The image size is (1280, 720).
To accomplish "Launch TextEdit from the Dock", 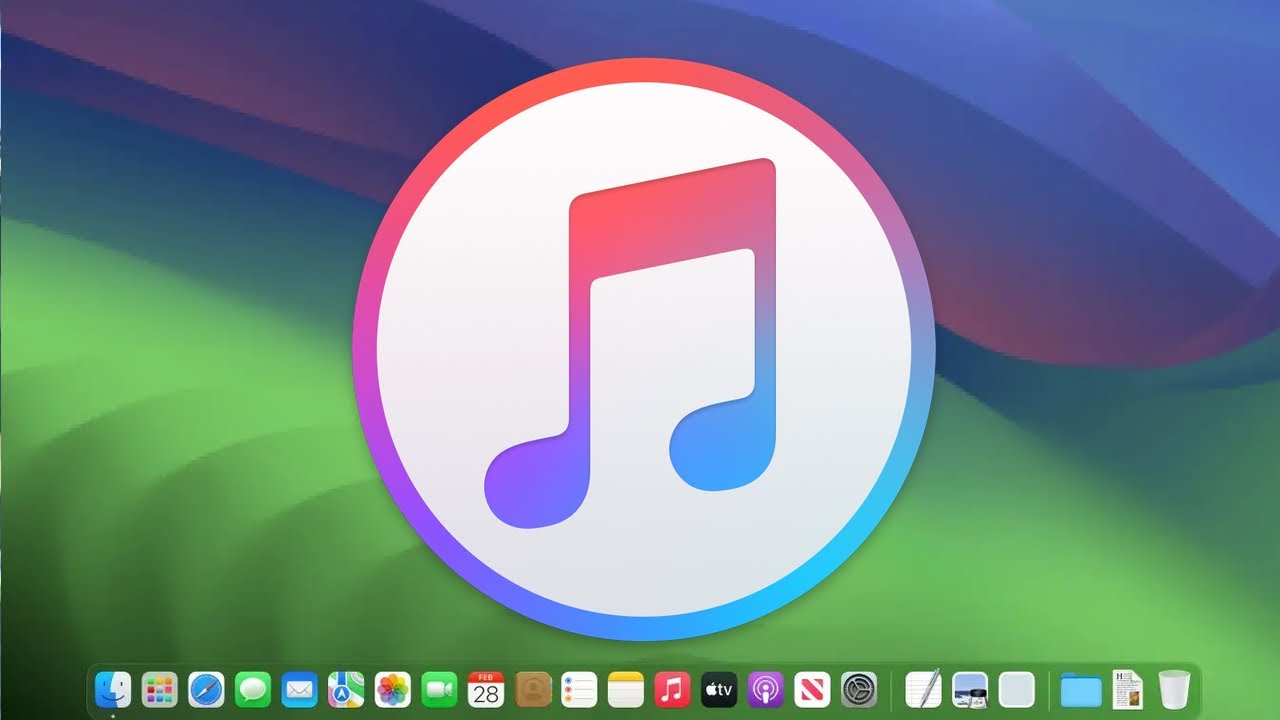I will click(923, 689).
